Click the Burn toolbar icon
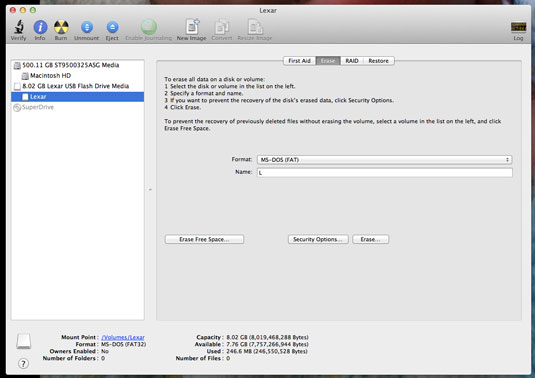This screenshot has height=378, width=535. [x=61, y=27]
